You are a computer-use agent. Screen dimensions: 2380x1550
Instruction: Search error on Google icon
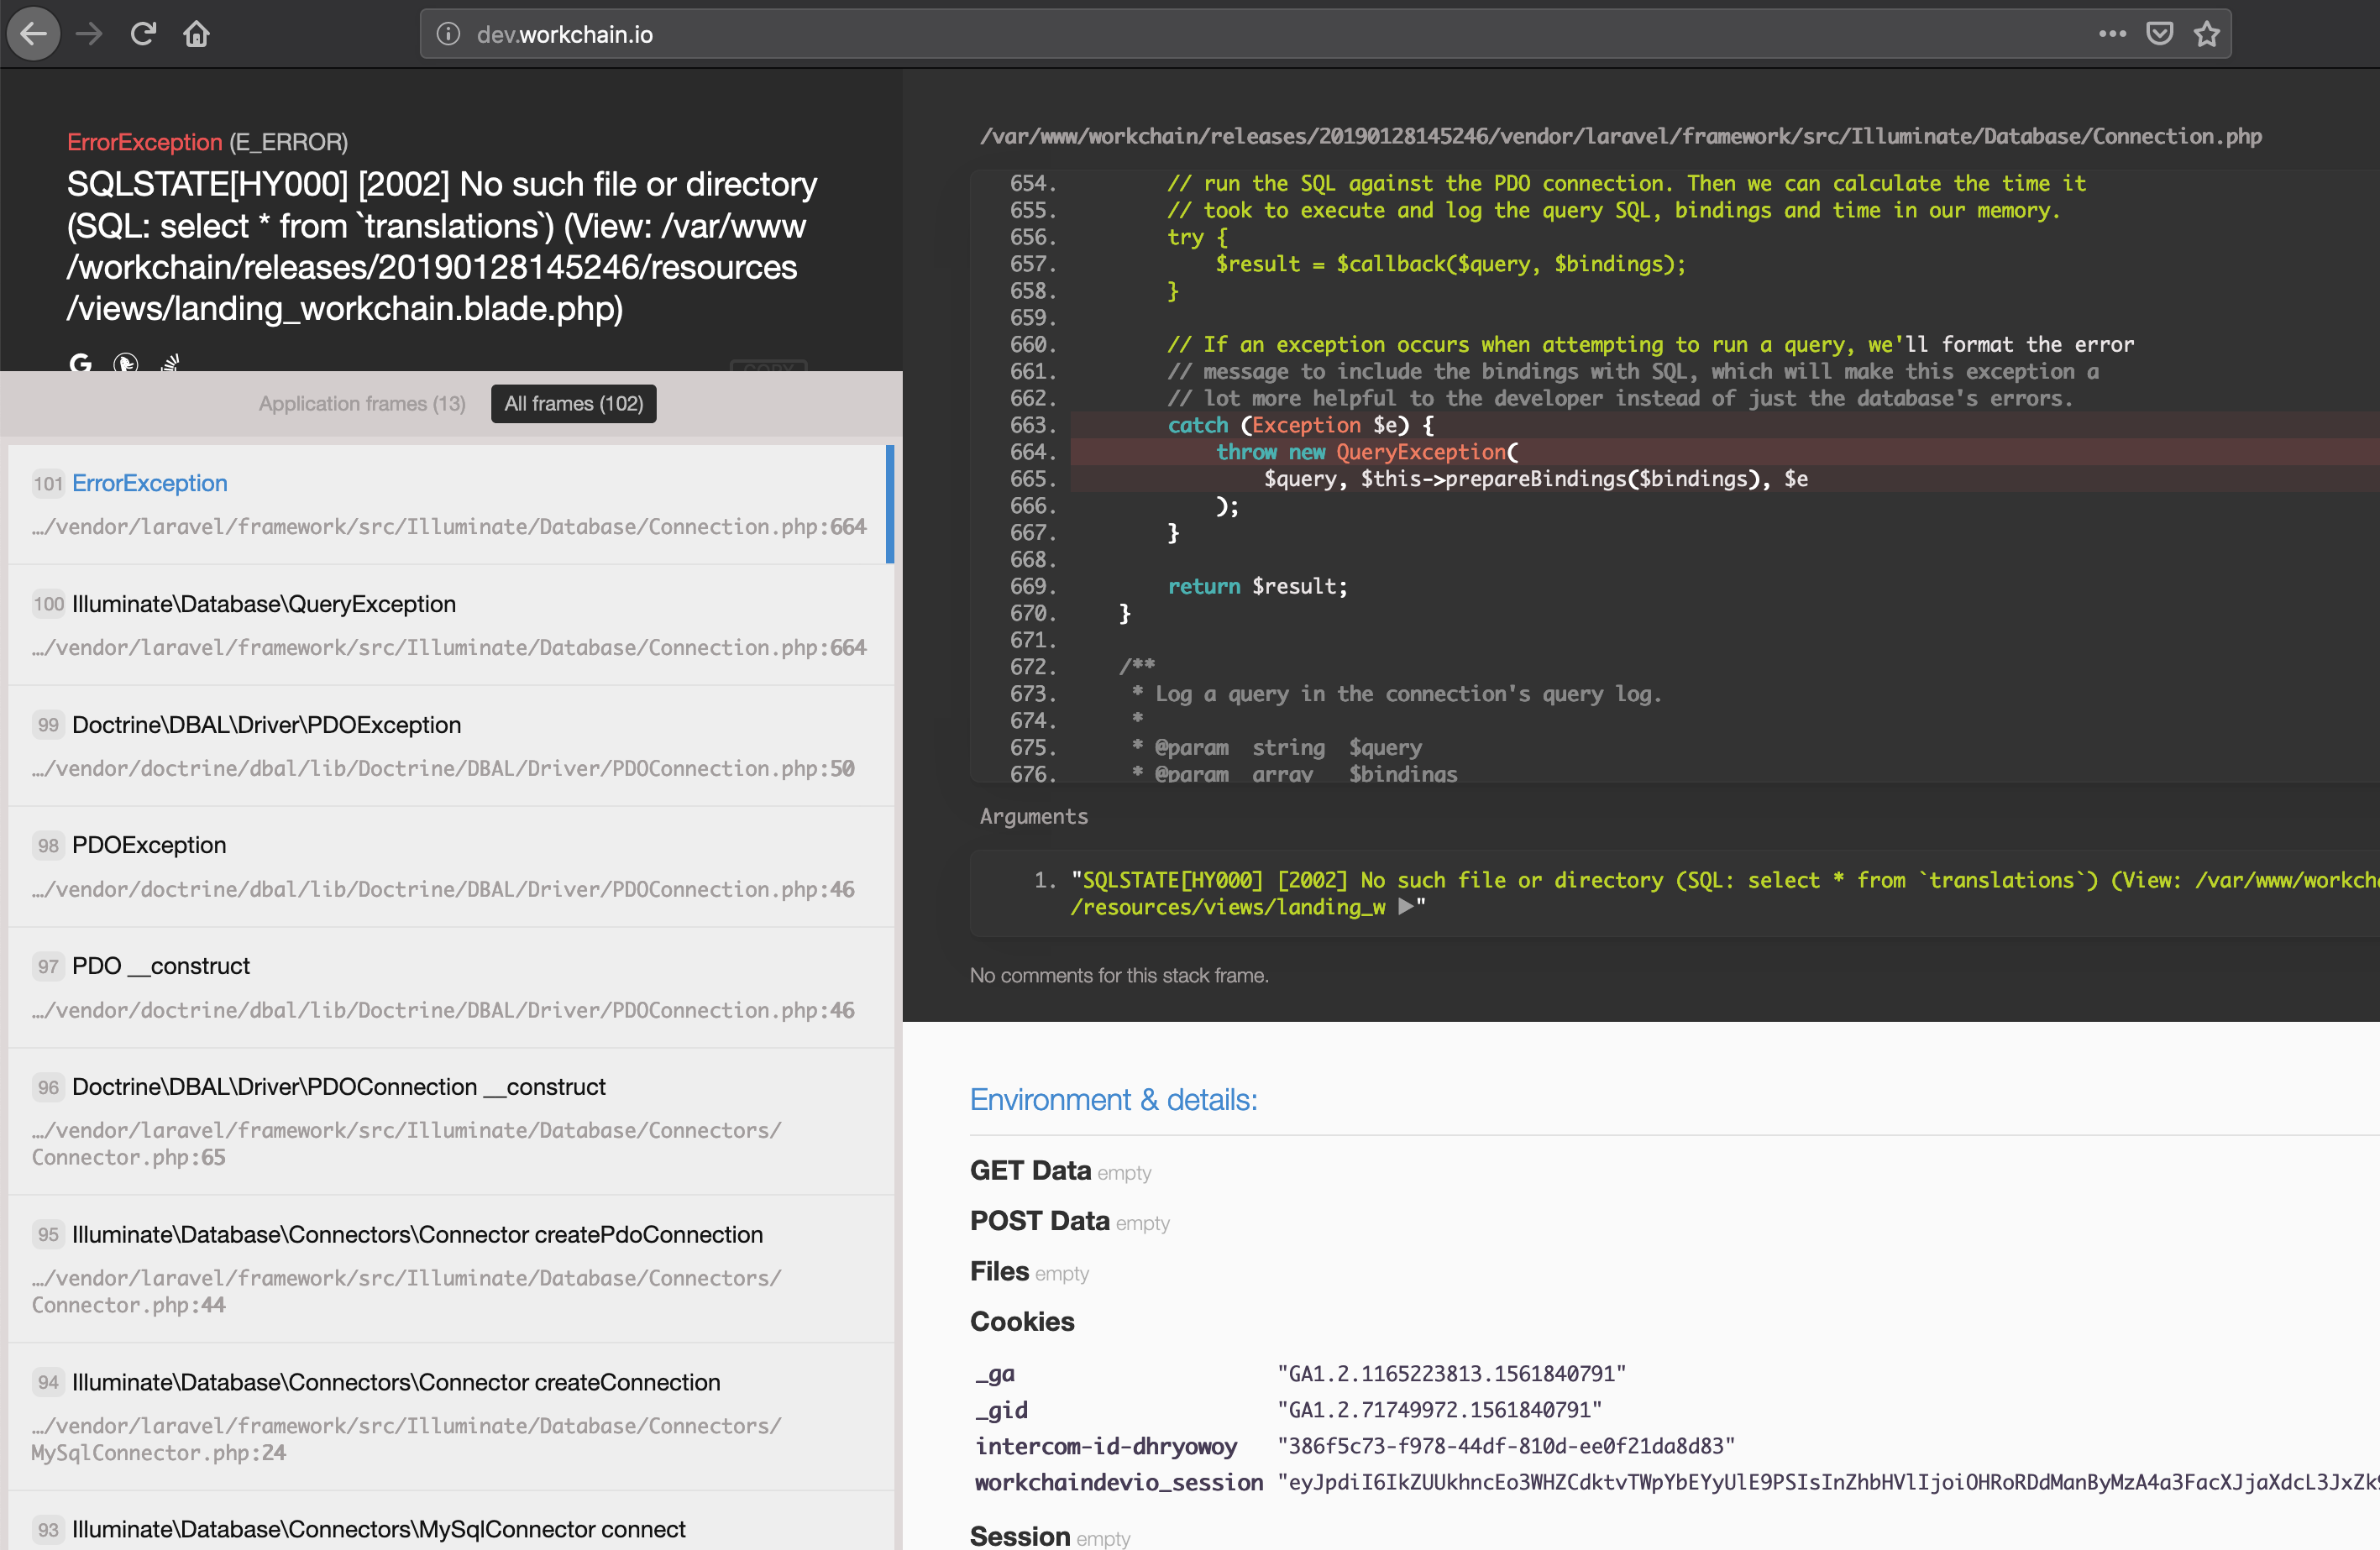(80, 362)
